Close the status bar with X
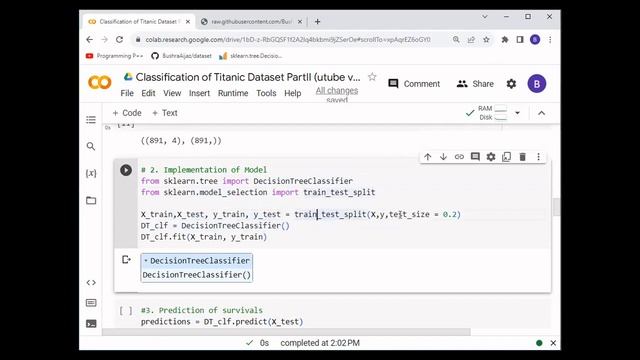This screenshot has height=360, width=640. pos(553,343)
